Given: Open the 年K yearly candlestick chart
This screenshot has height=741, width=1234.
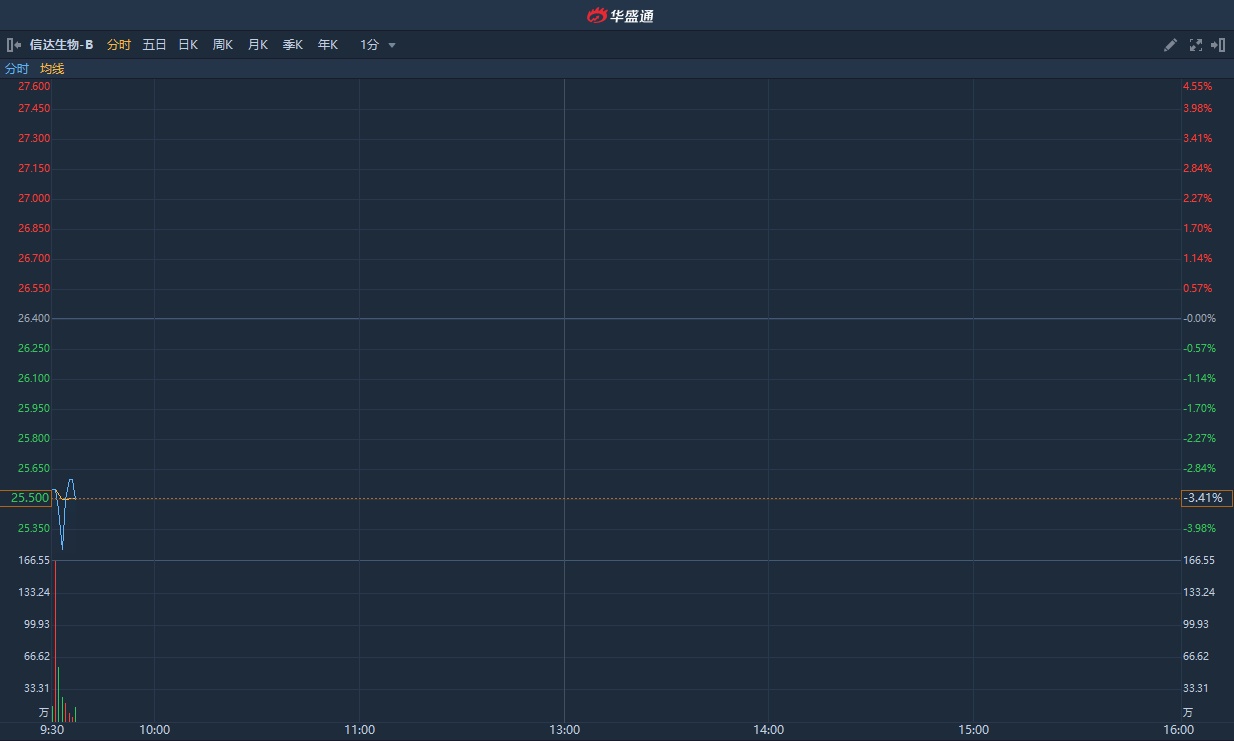Looking at the screenshot, I should 328,45.
